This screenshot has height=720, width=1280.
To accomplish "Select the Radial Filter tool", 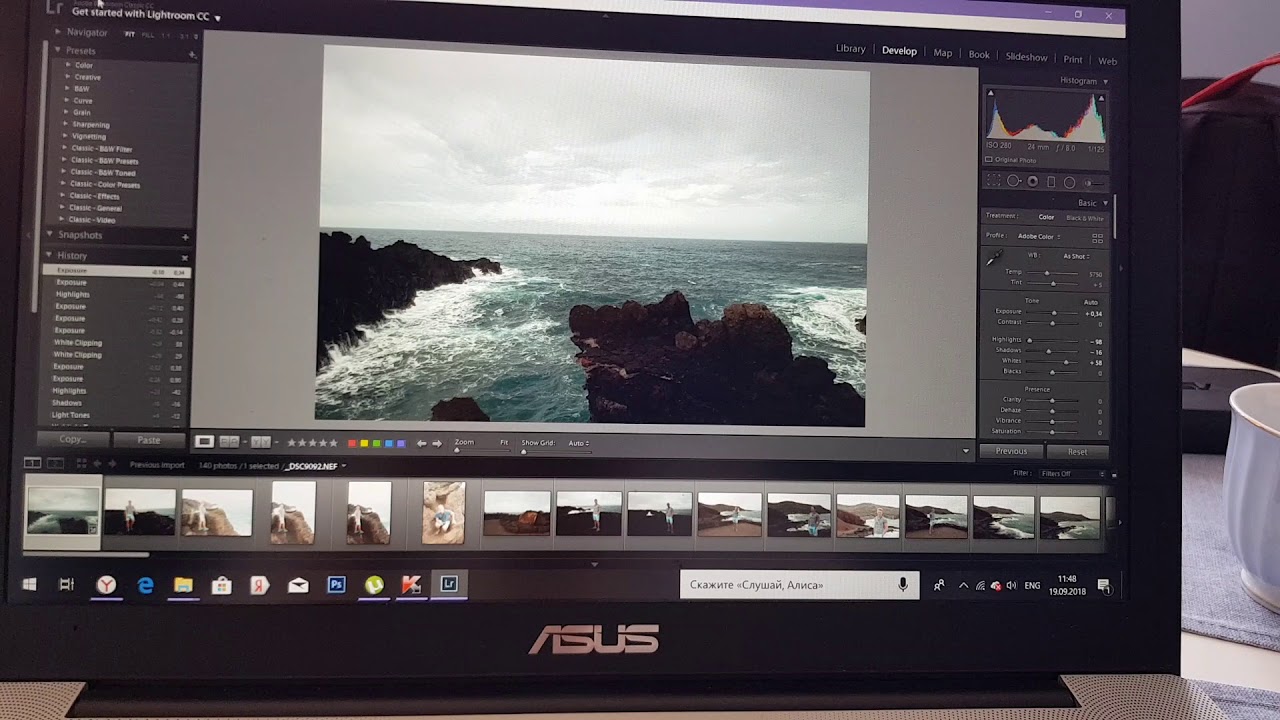I will (x=1069, y=183).
